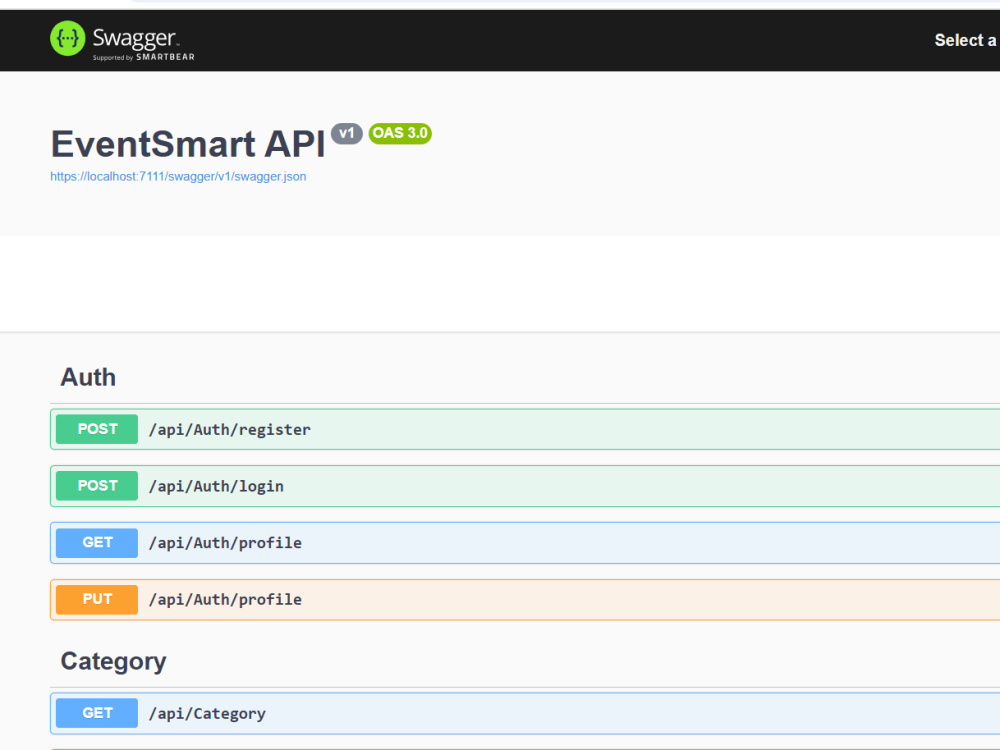Click the Swagger wordmark text
Viewport: 1000px width, 750px height.
point(135,38)
